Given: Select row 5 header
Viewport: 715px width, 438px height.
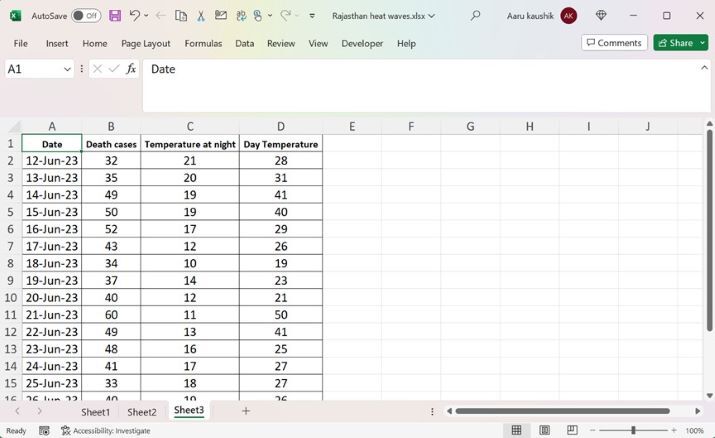Looking at the screenshot, I should point(10,212).
